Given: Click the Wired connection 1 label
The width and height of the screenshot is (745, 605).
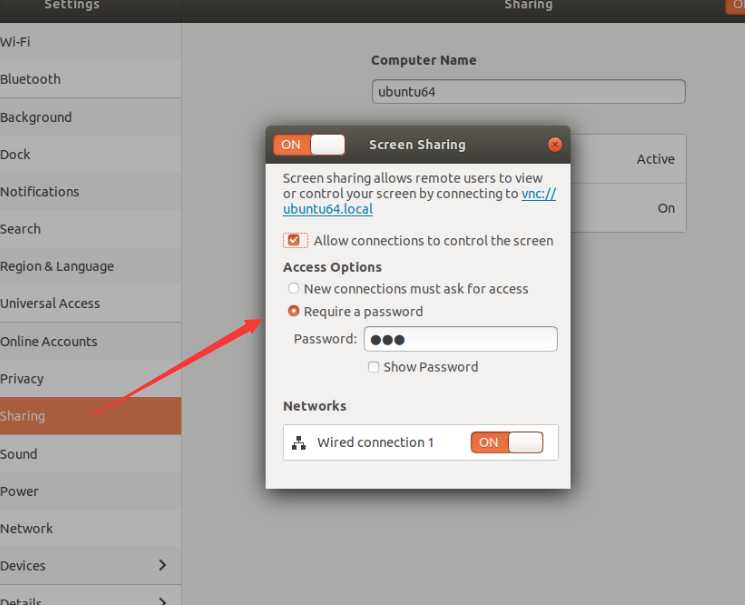Looking at the screenshot, I should coord(375,442).
